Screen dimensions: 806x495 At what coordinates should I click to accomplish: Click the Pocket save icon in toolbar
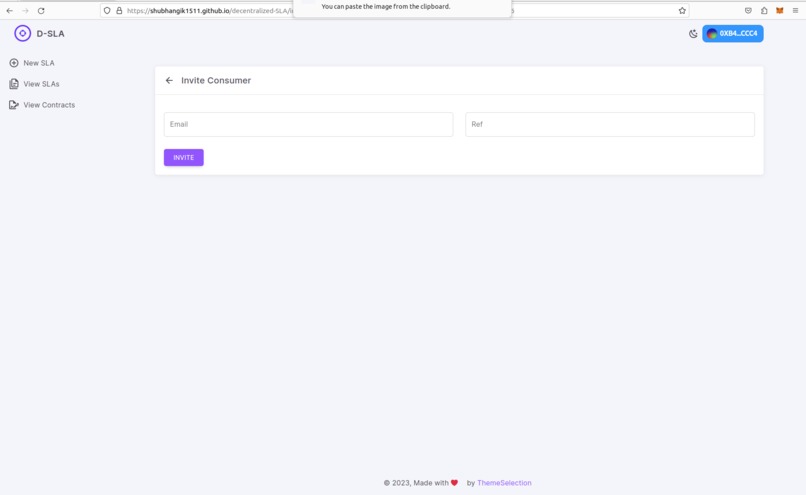[748, 10]
